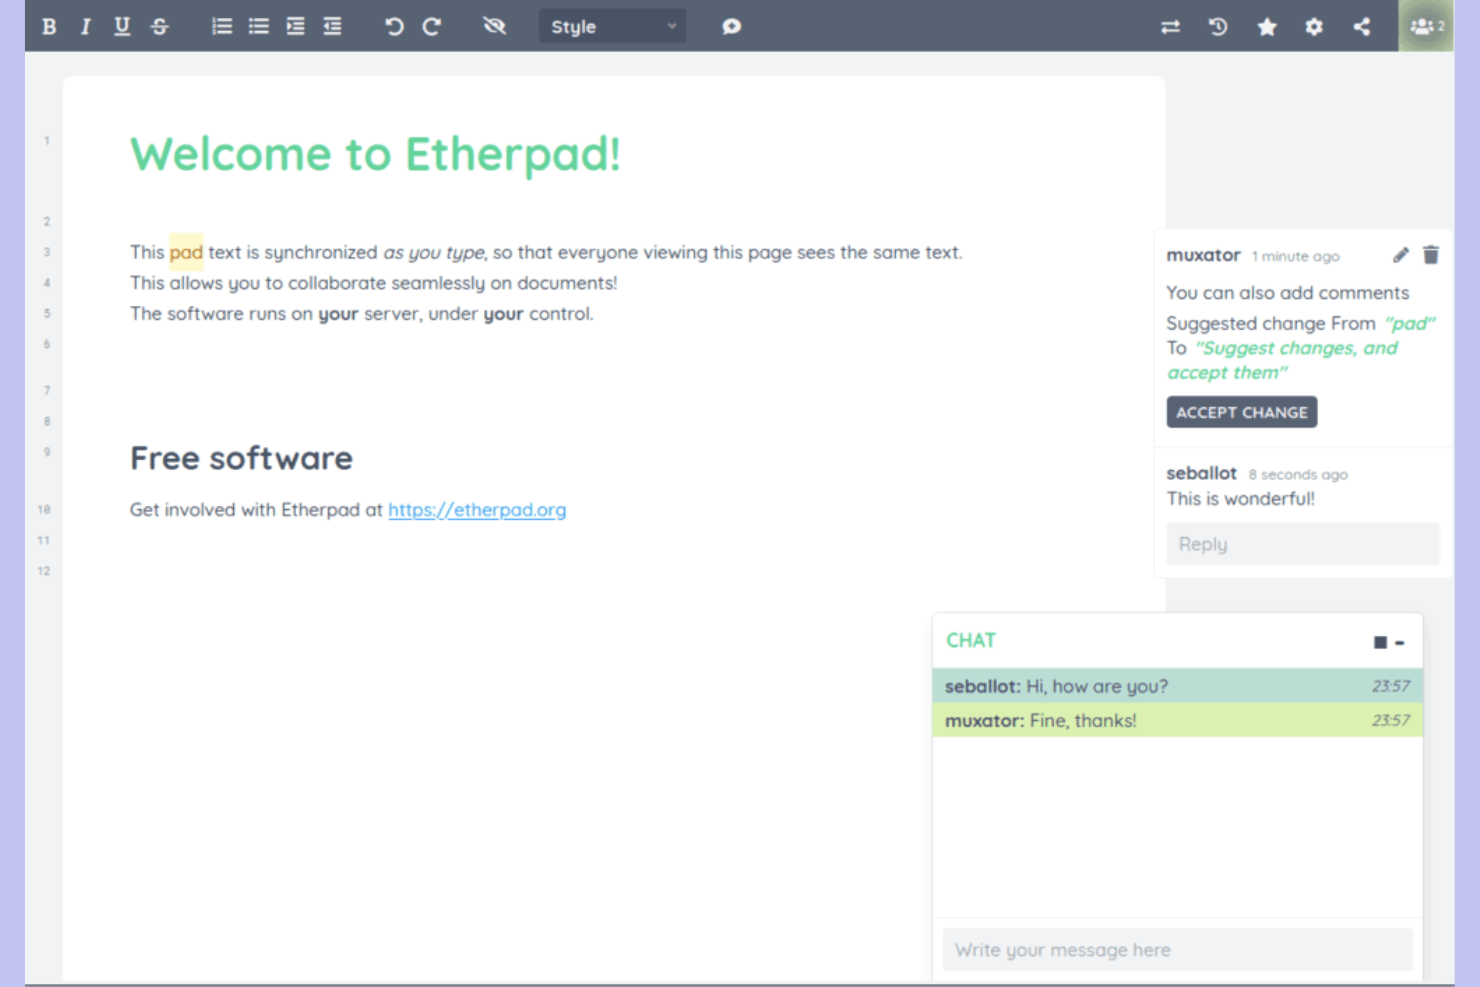Minimize the chat panel

(x=1400, y=642)
